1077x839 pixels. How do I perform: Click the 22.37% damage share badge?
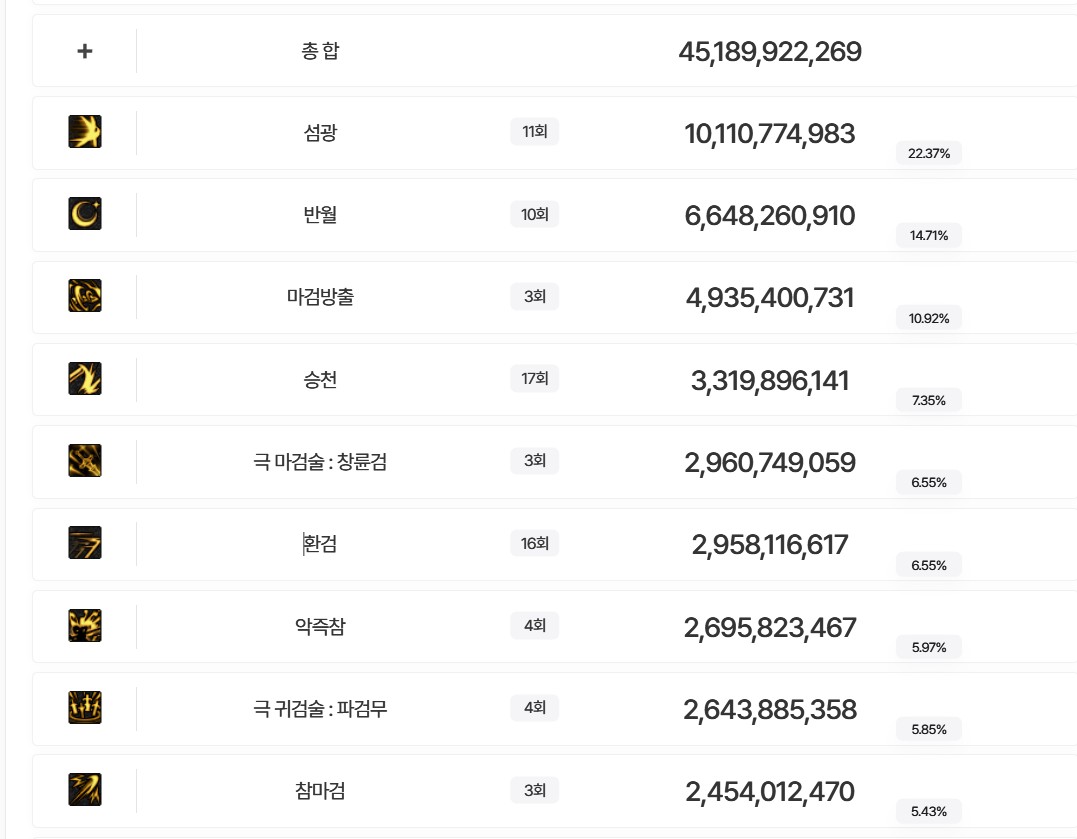928,153
